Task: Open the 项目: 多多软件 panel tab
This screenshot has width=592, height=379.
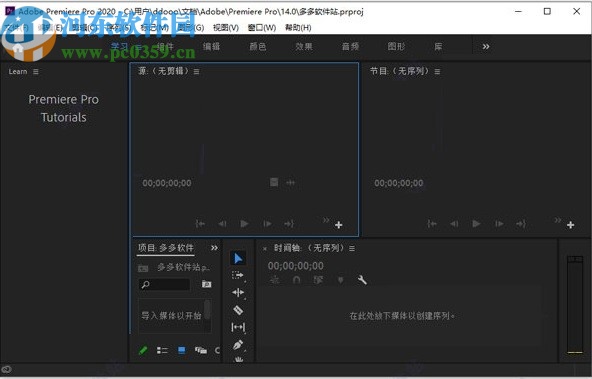Action: [x=166, y=248]
